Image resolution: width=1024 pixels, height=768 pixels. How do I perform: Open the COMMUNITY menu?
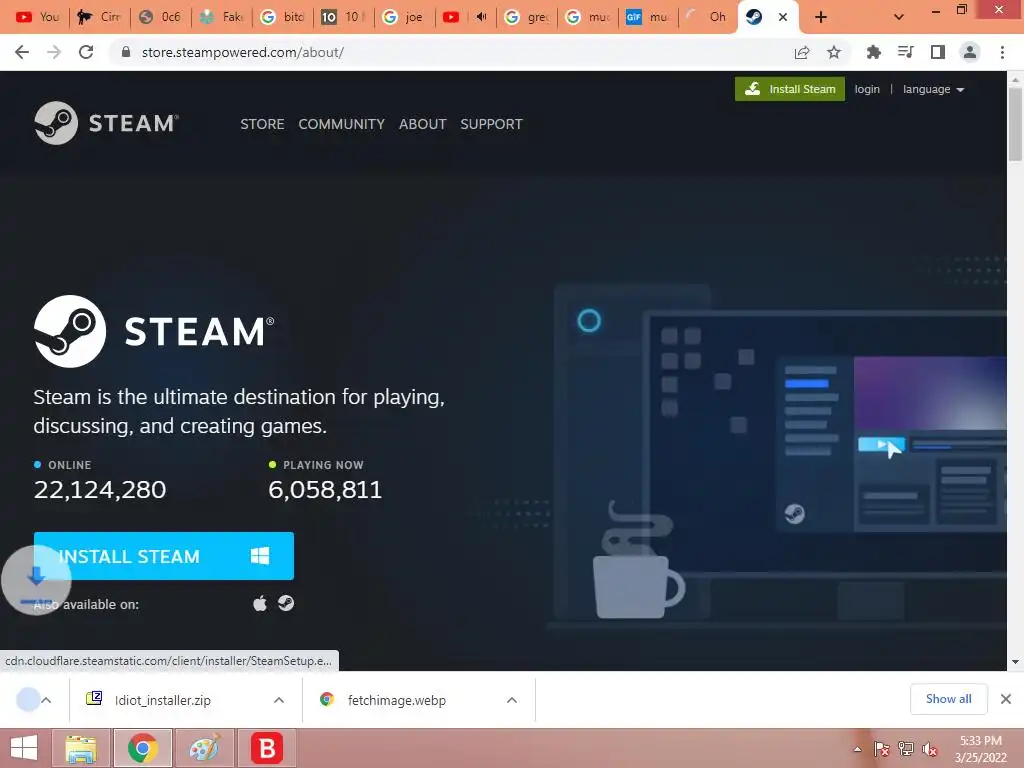click(342, 124)
